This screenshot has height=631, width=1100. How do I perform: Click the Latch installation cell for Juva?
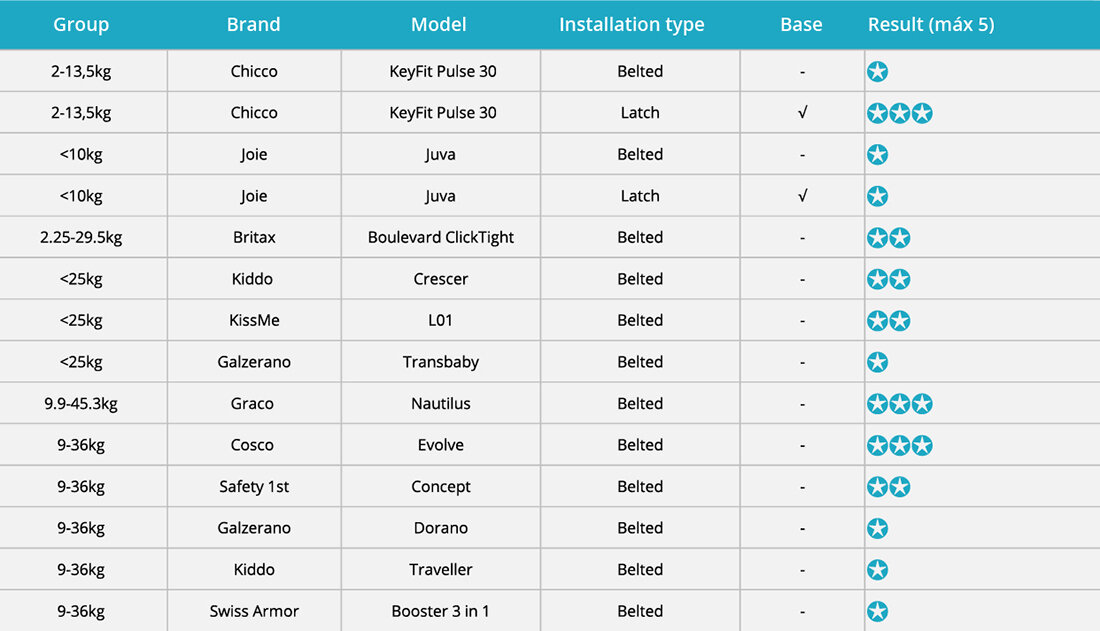pyautogui.click(x=640, y=196)
